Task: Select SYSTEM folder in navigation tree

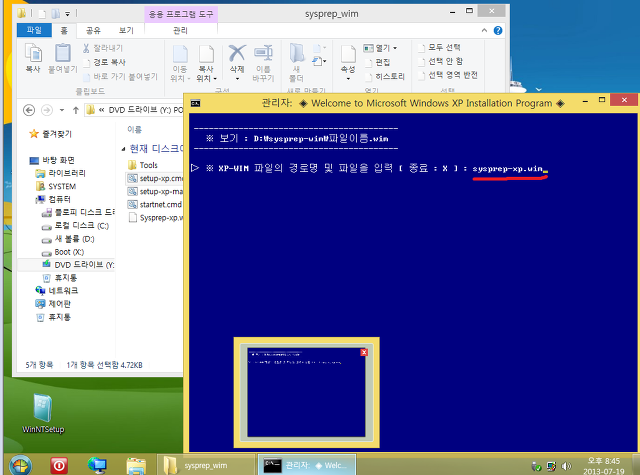Action: tap(56, 186)
